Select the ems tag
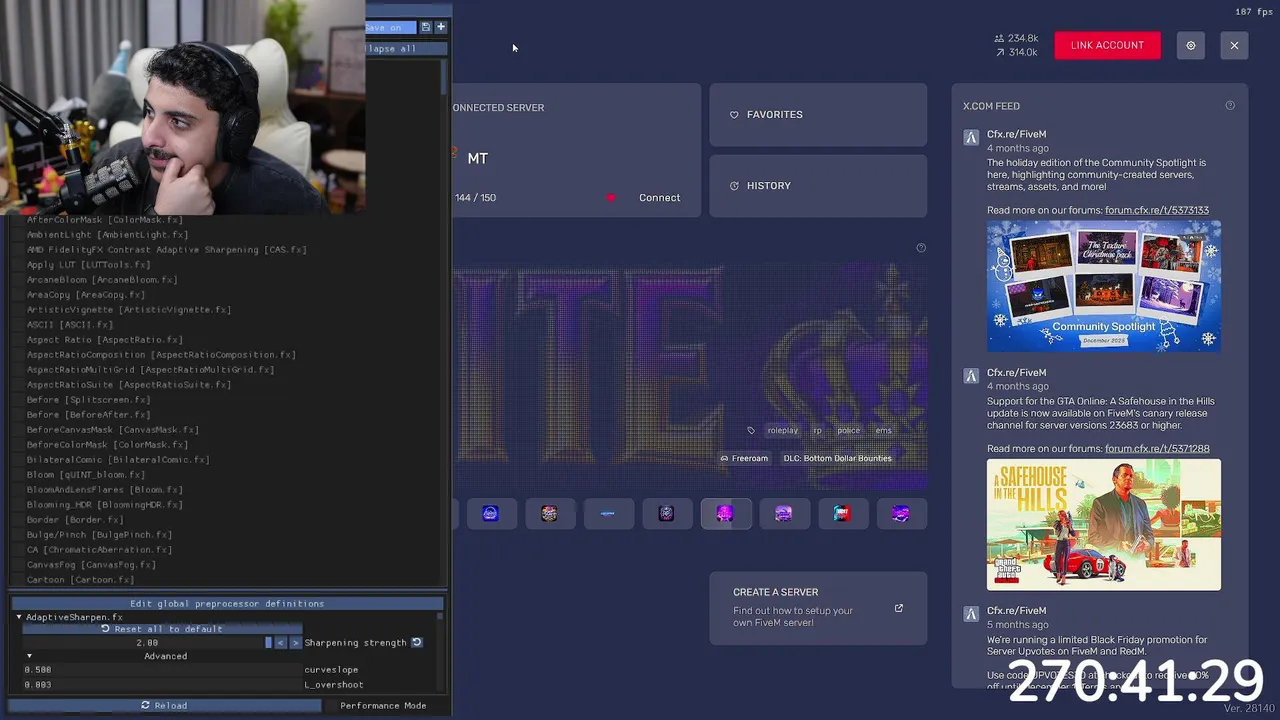Viewport: 1280px width, 720px height. 884,430
